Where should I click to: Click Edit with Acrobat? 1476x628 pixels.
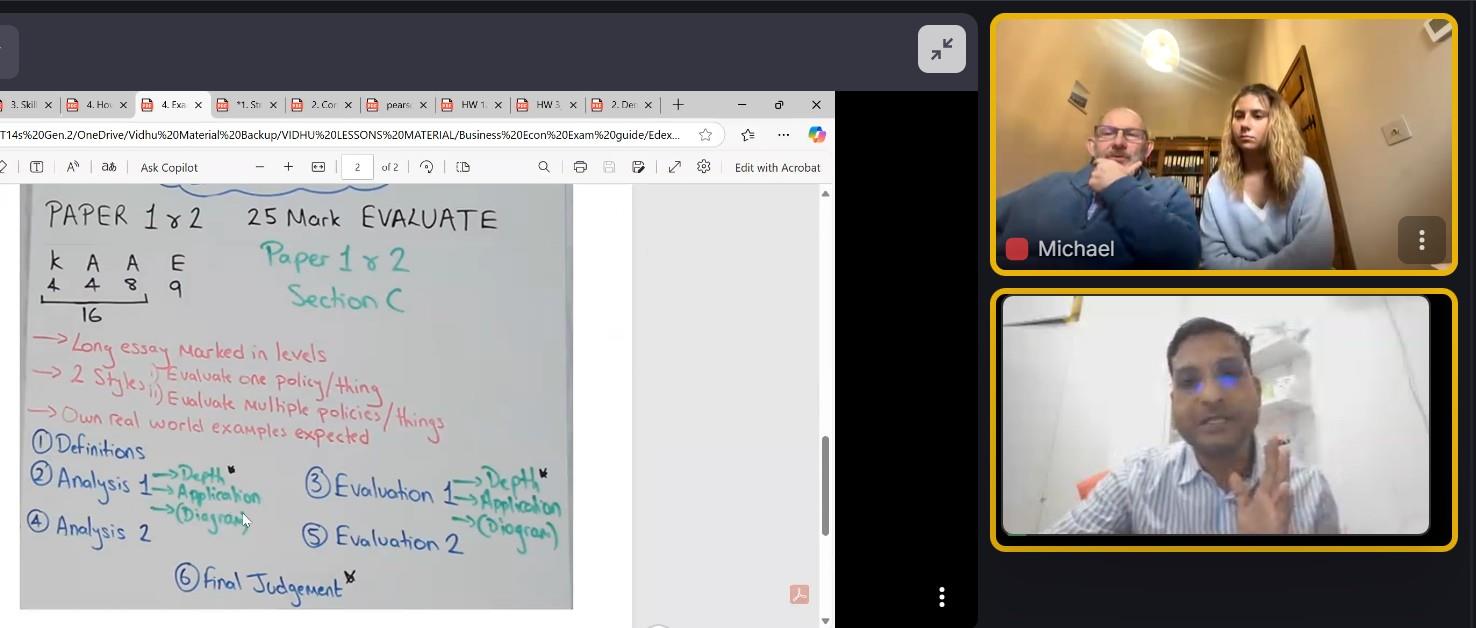pos(777,167)
